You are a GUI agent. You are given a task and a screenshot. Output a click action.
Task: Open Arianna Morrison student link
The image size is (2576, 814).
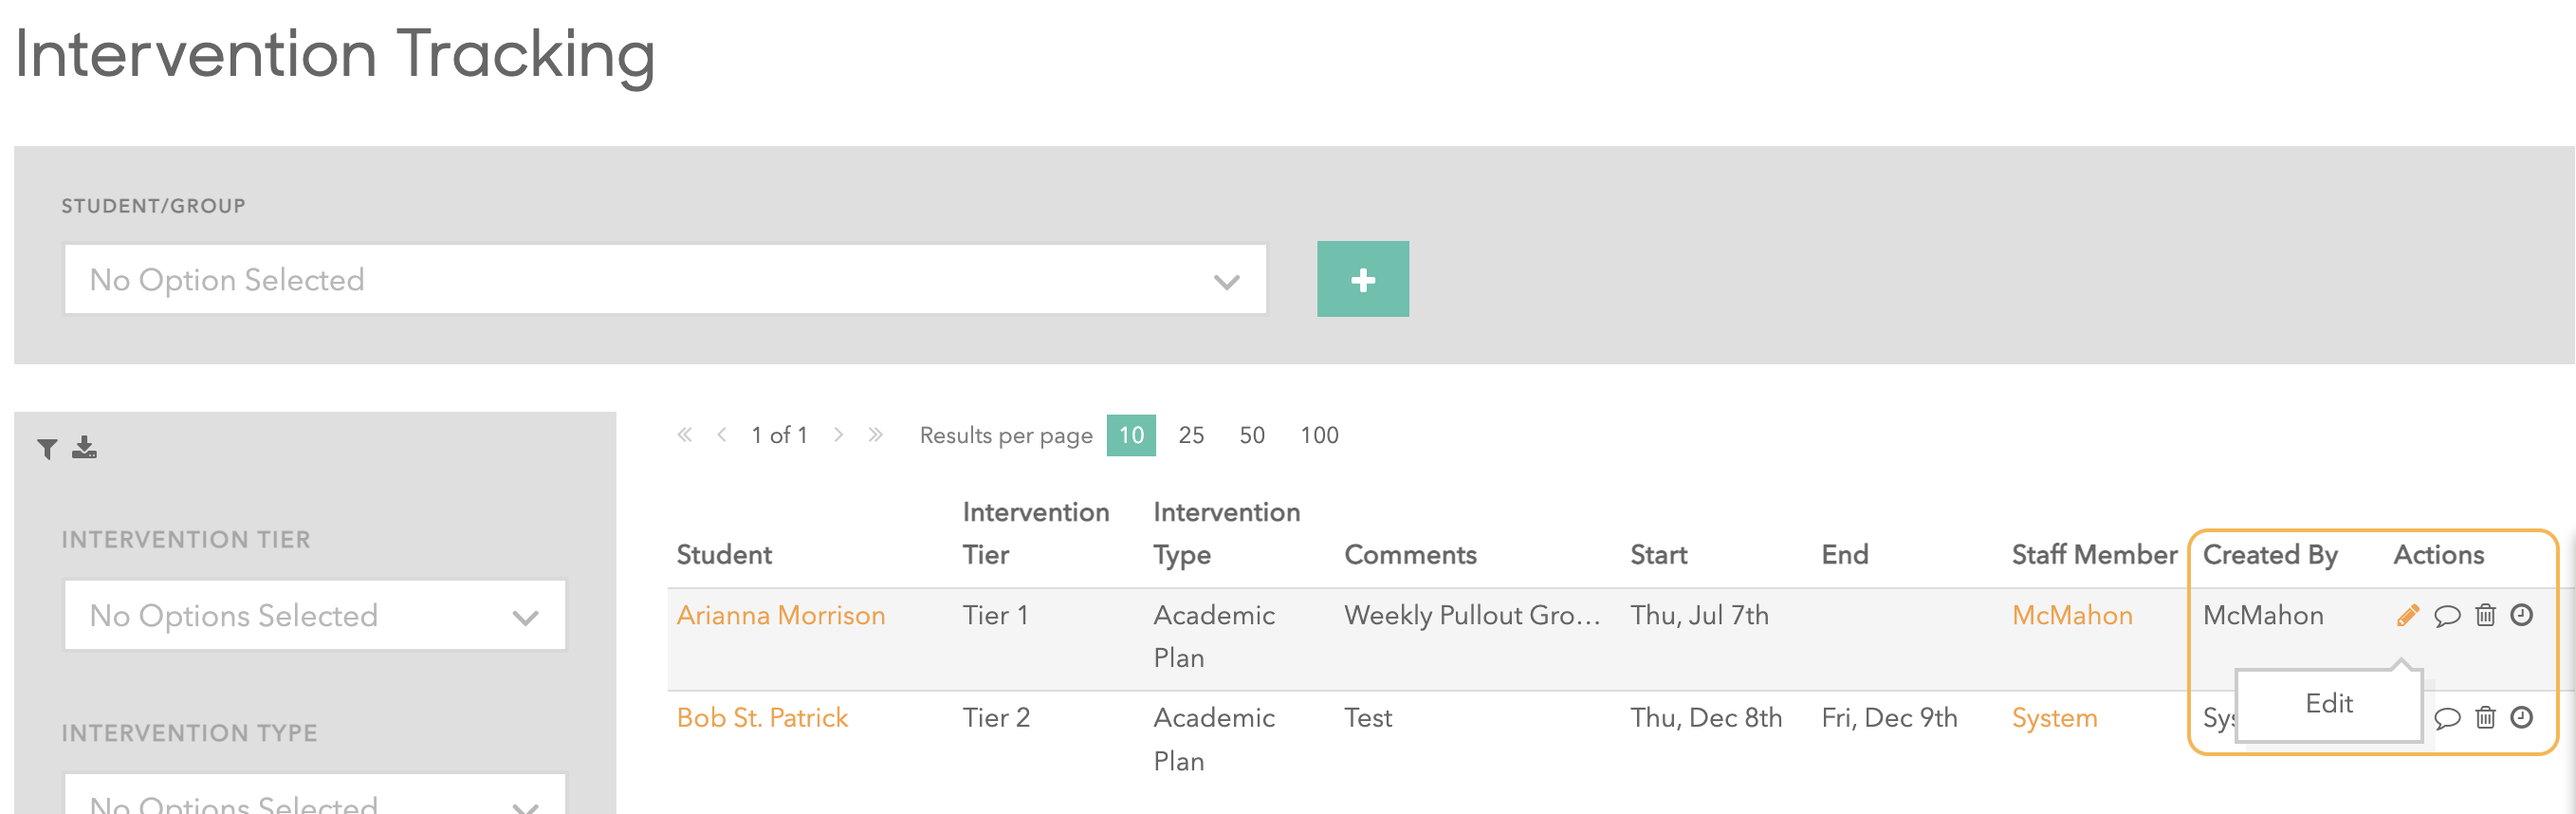pos(781,615)
